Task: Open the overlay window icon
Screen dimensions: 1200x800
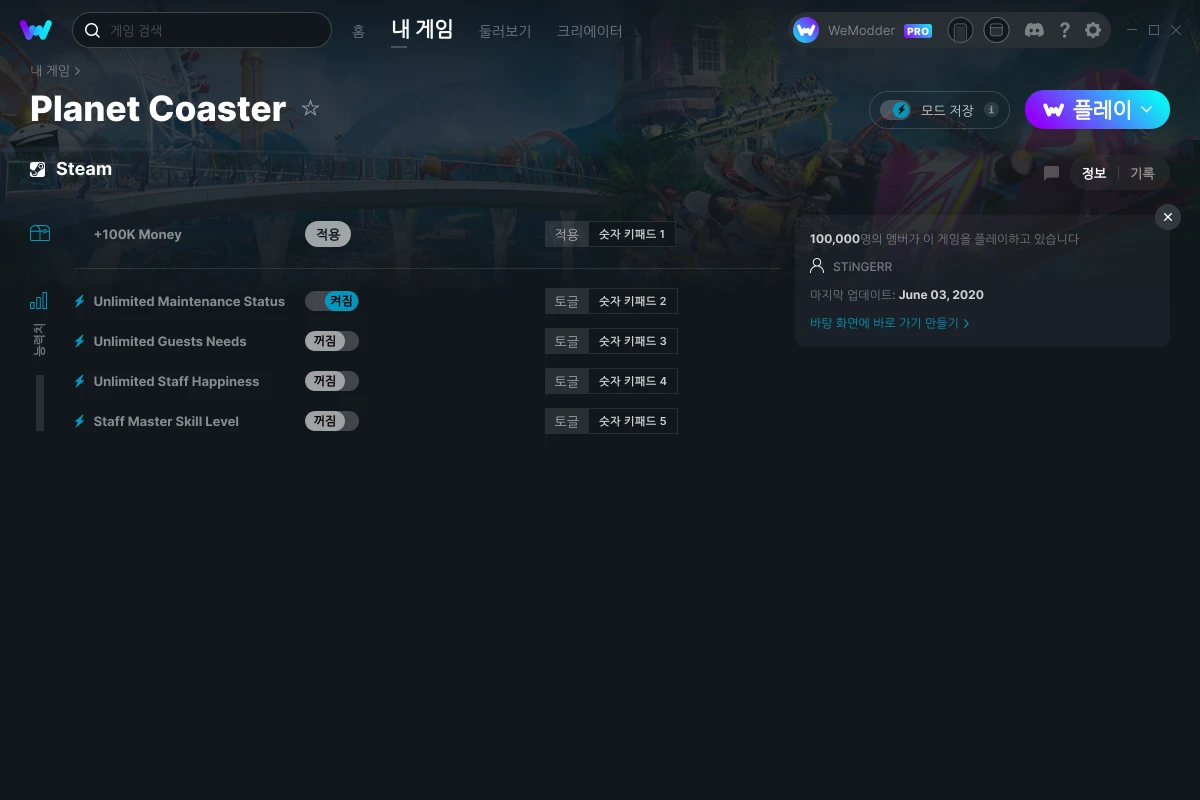Action: pyautogui.click(x=996, y=30)
